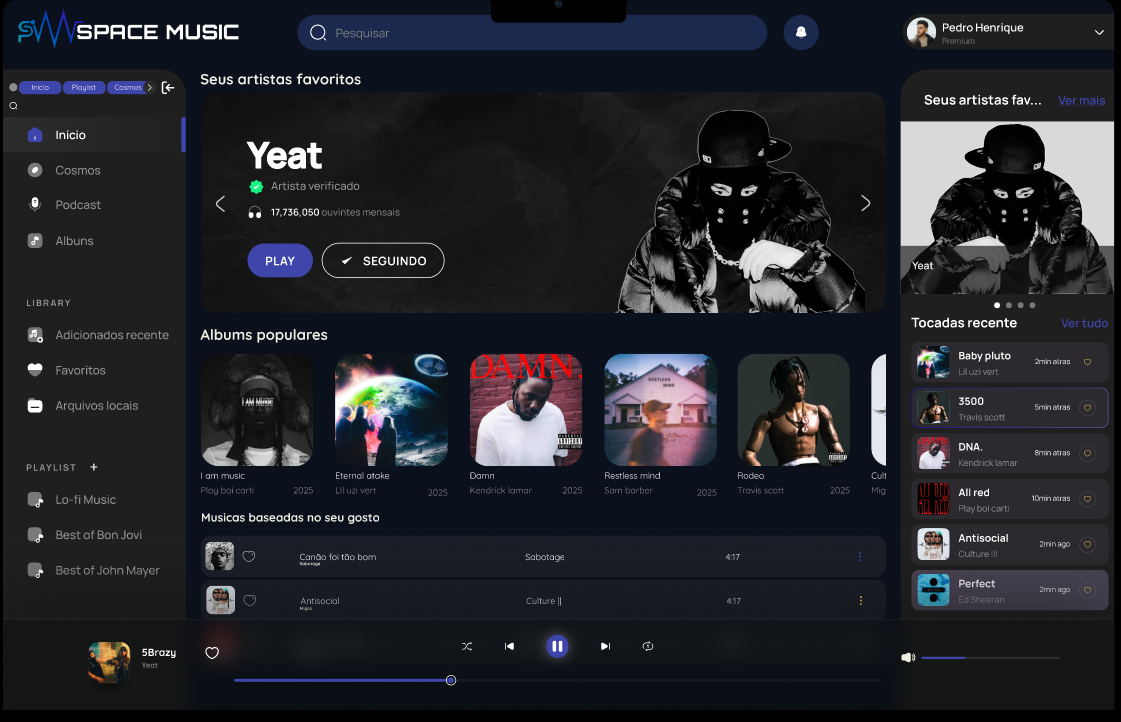Like the Canção foi tão bom track
This screenshot has width=1121, height=722.
point(249,556)
